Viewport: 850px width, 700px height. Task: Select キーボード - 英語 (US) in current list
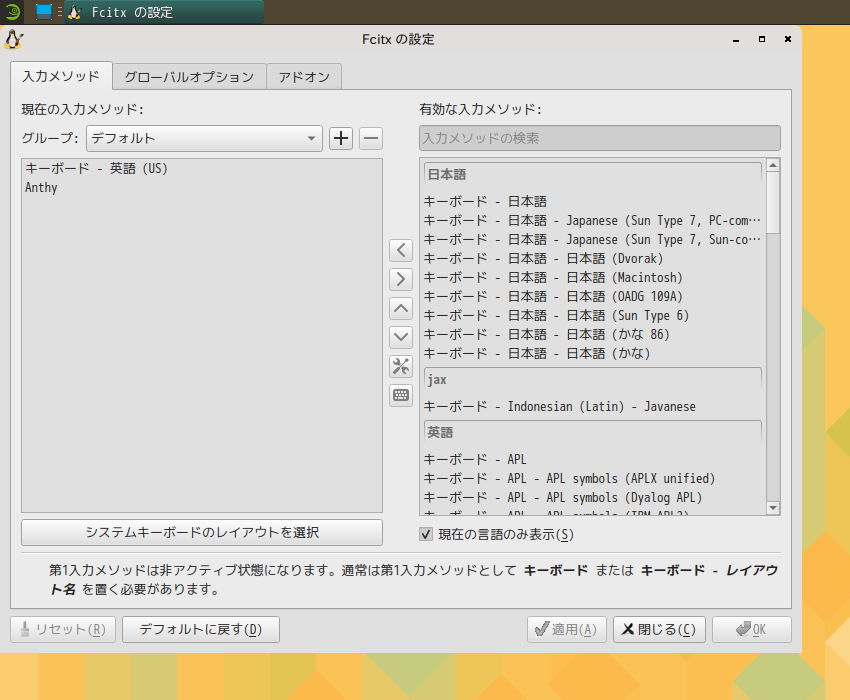pyautogui.click(x=202, y=169)
